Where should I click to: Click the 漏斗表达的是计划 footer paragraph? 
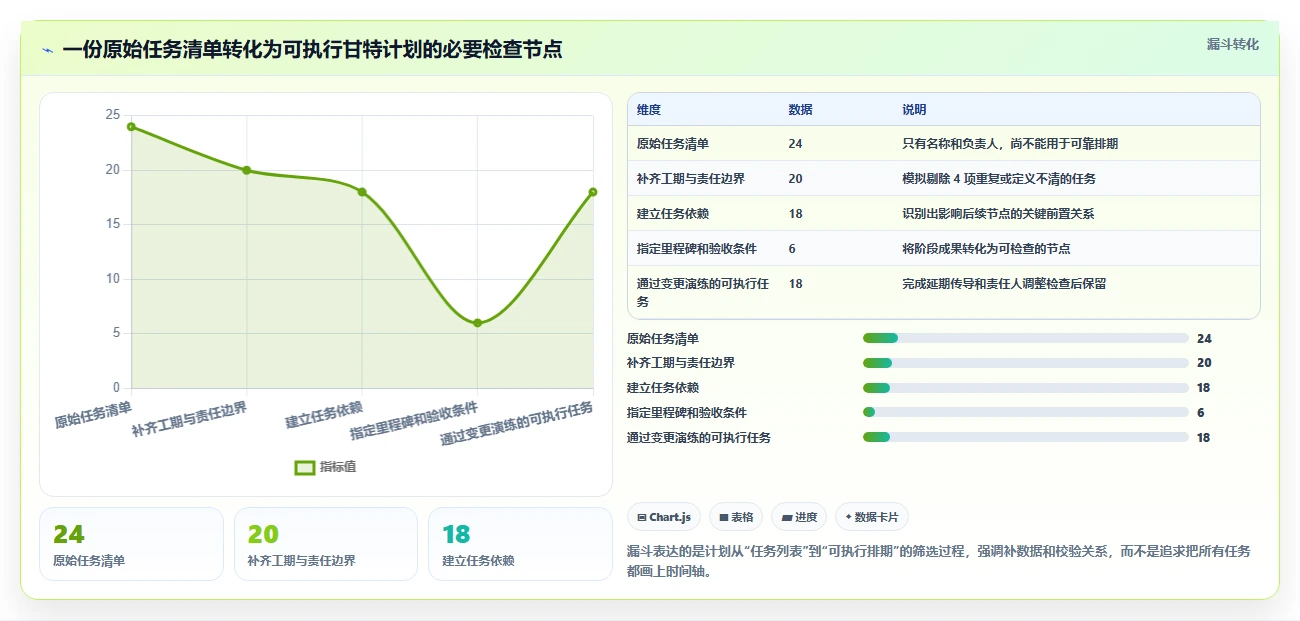pyautogui.click(x=938, y=561)
